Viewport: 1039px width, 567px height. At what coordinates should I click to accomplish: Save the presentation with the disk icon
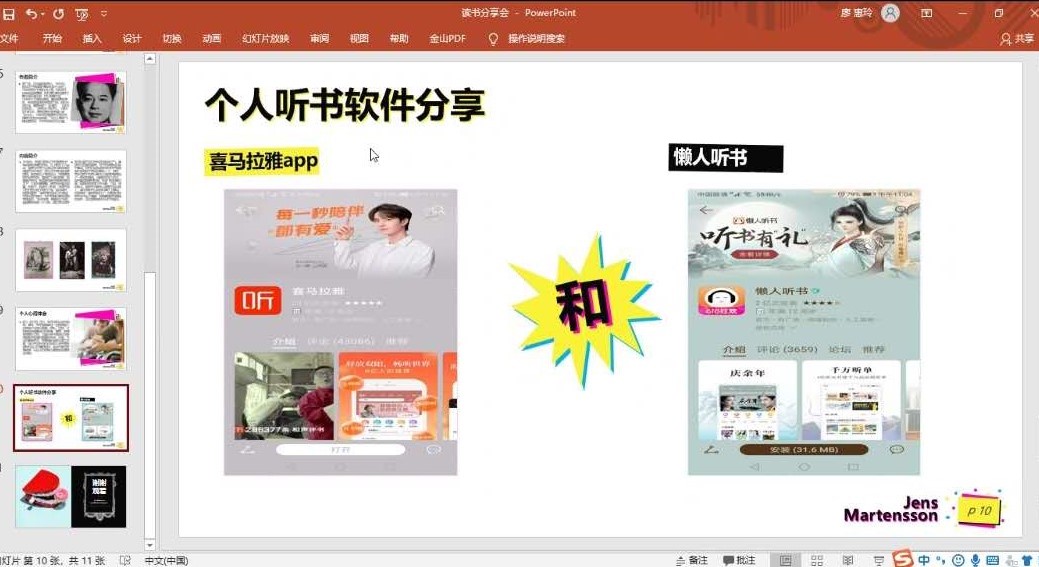pos(9,13)
